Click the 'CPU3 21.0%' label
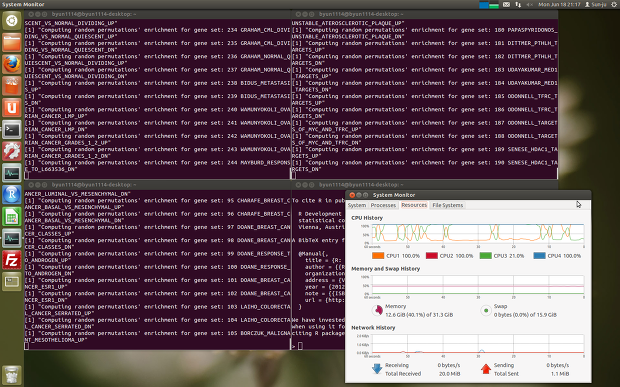Image resolution: width=620 pixels, height=387 pixels. coord(509,256)
